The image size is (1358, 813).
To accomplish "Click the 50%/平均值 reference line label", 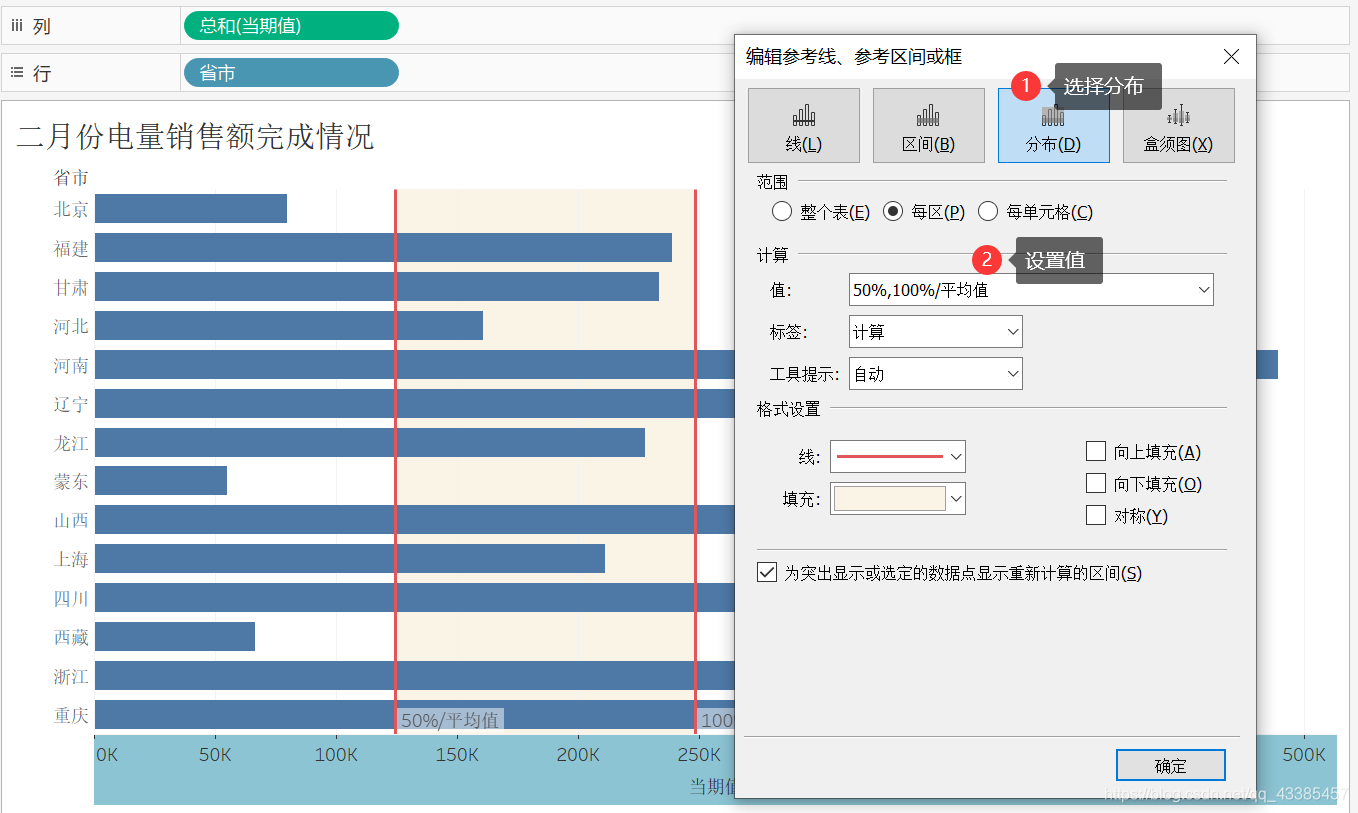I will pos(450,720).
